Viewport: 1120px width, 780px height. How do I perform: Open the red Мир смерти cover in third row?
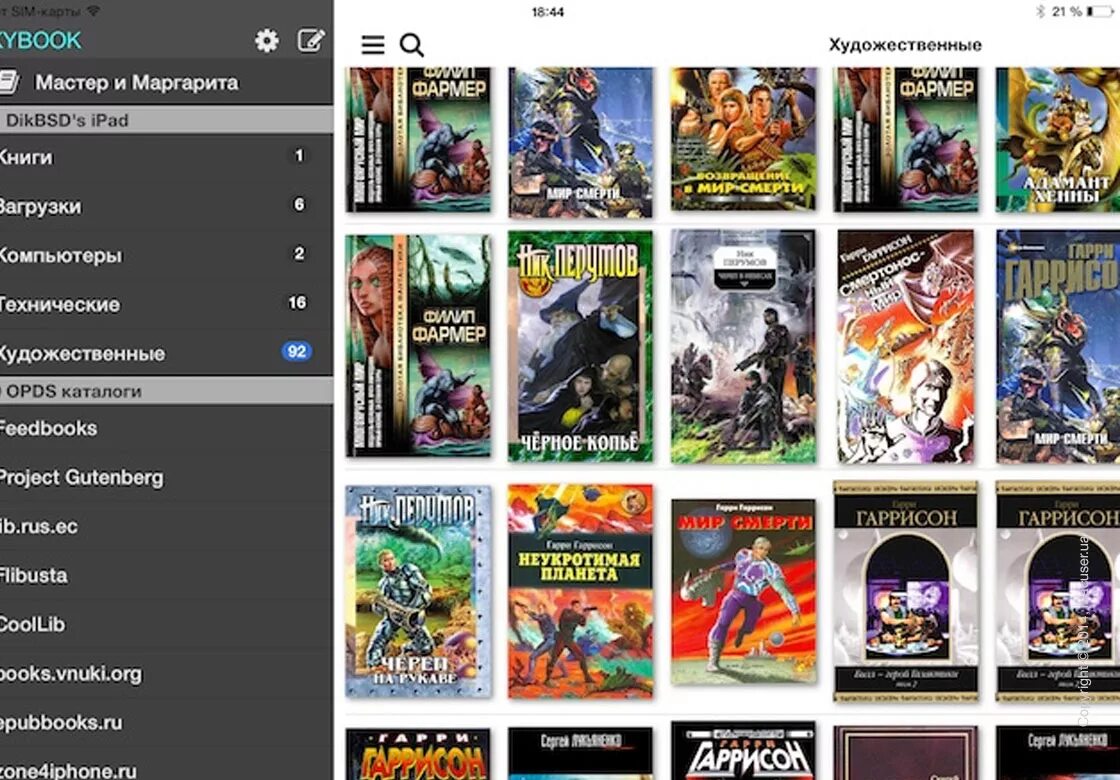point(743,591)
